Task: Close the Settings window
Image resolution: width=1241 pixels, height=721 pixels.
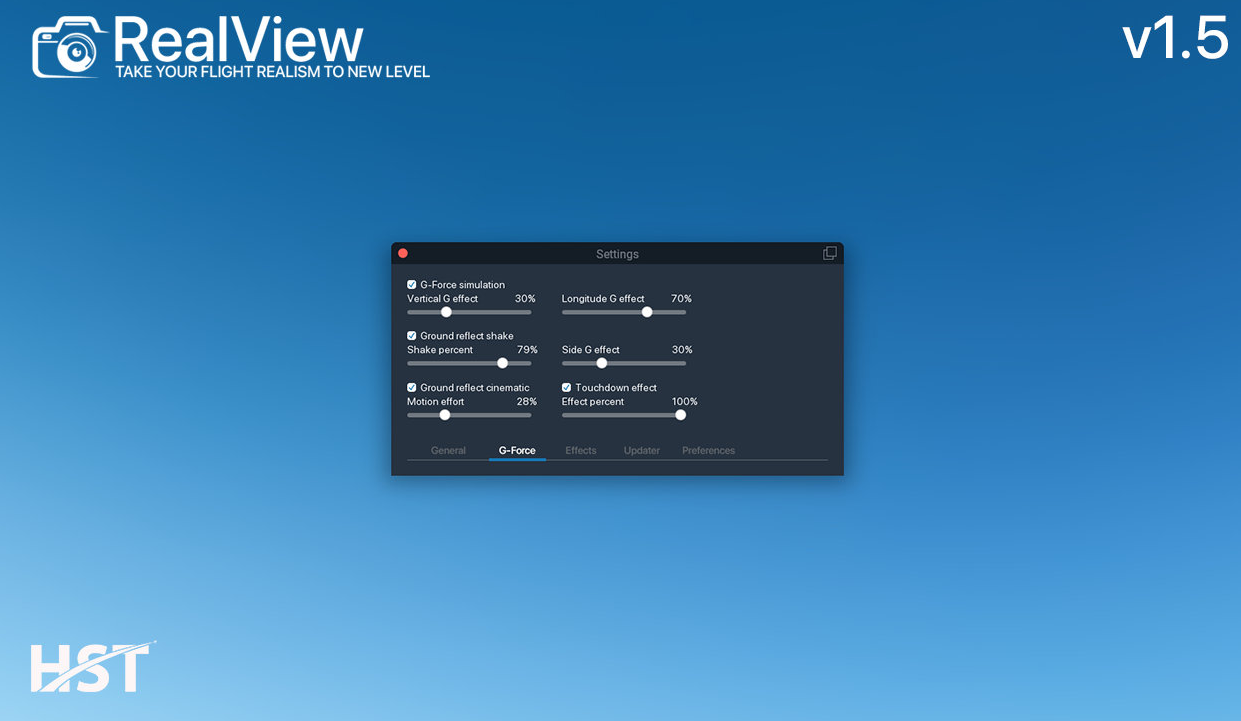Action: pos(403,253)
